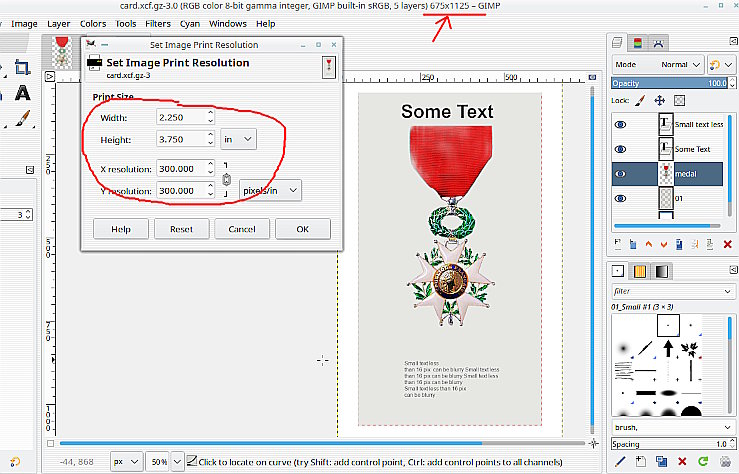739x474 pixels.
Task: Toggle lock pixels paintbrush icon
Action: click(640, 100)
